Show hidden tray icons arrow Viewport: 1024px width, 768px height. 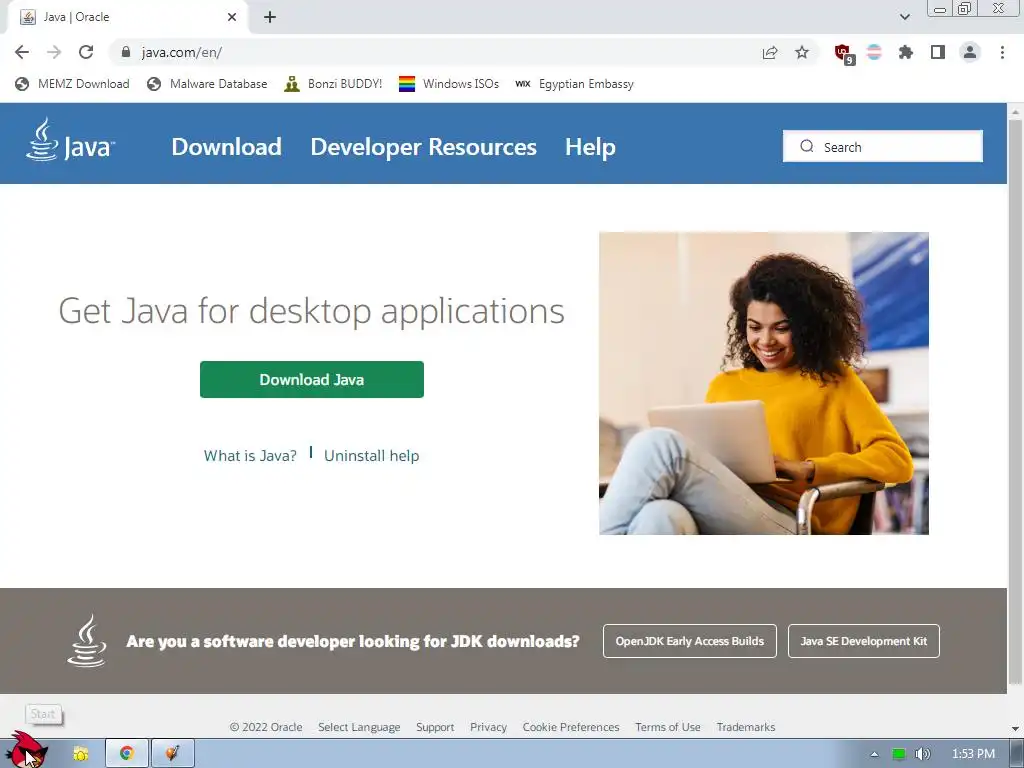[x=874, y=754]
